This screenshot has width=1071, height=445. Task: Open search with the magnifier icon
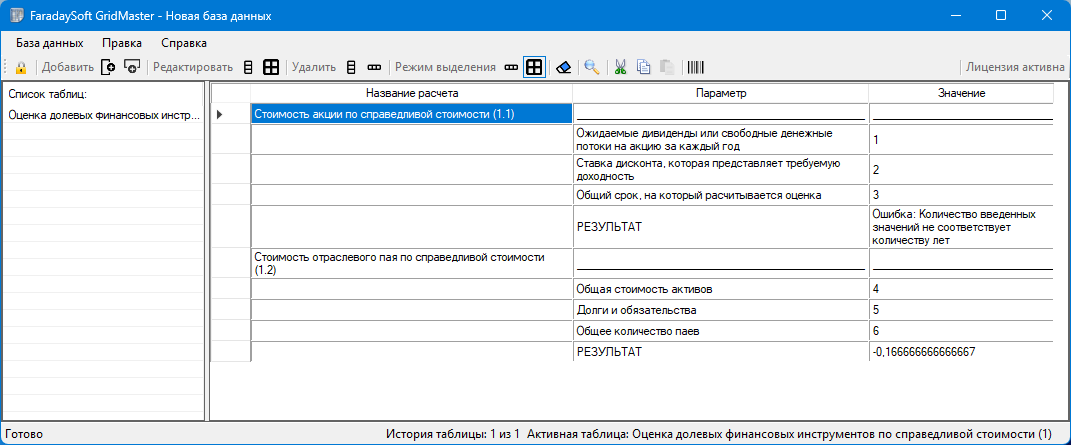592,68
